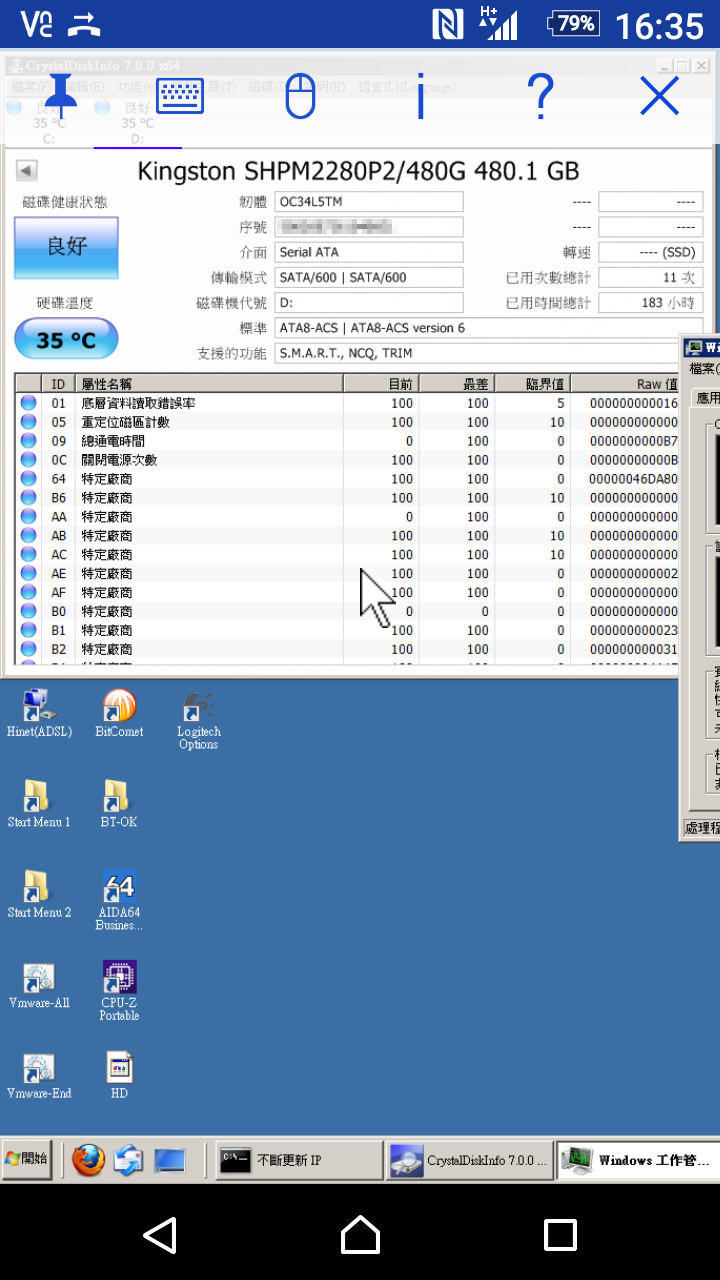Click the 183 小時 power-on hours value
Viewport: 720px width, 1280px height.
tap(650, 302)
